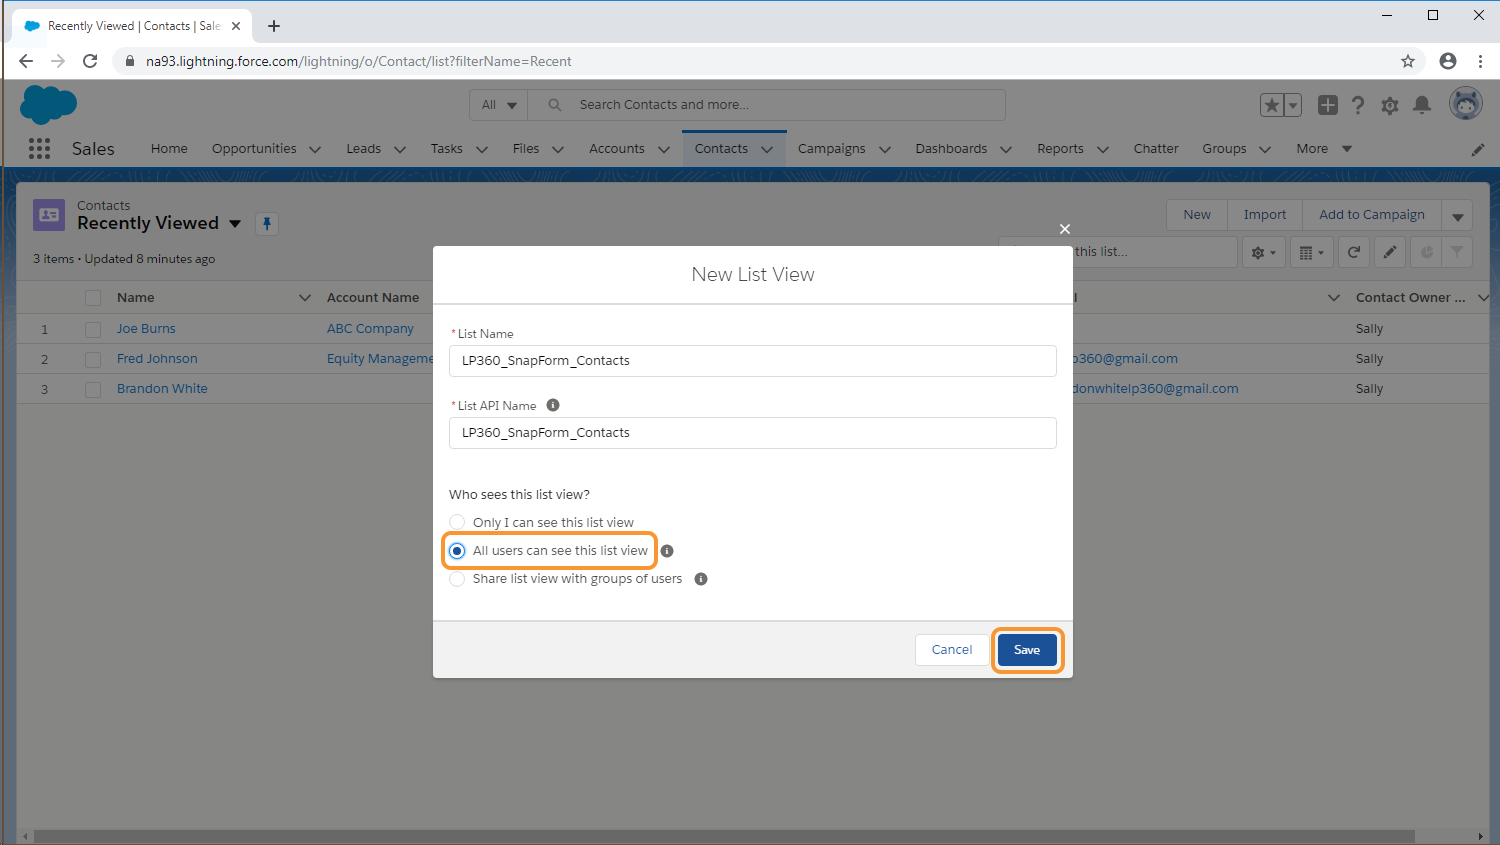
Task: Bookmark this page with the star
Action: (x=1408, y=61)
